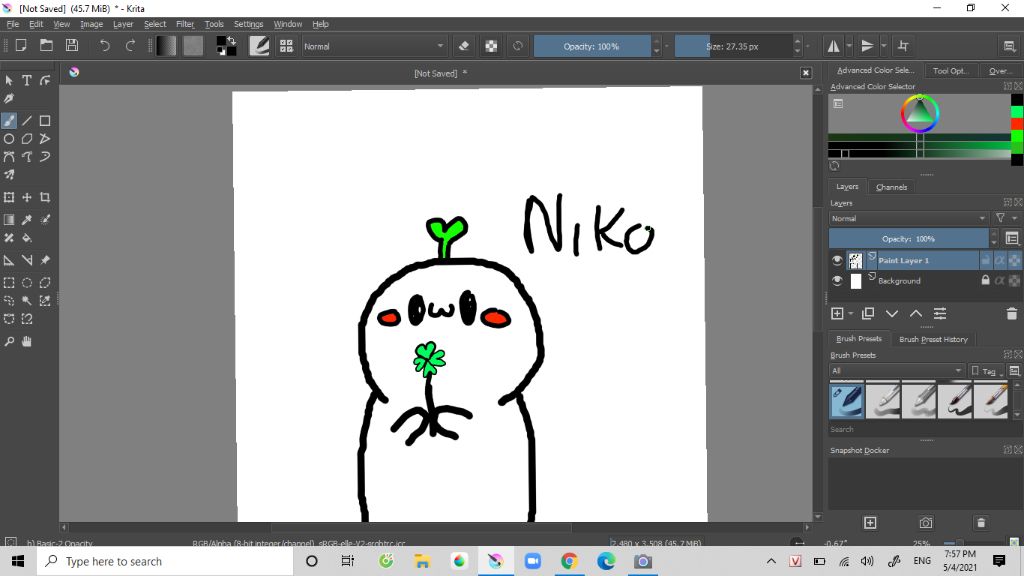Expand horizontal mirror options arrow
Viewport: 1024px width, 576px height.
coord(849,46)
